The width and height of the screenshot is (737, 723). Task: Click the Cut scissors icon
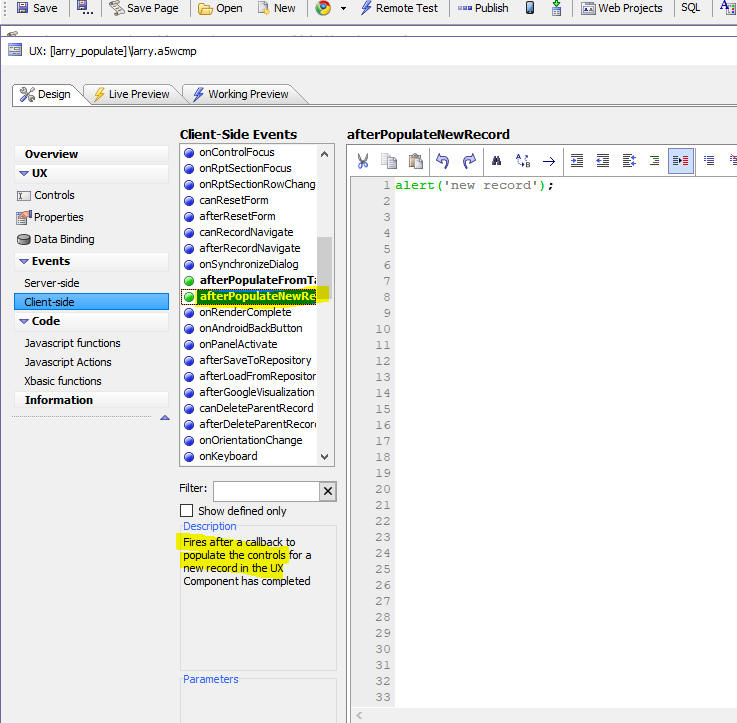click(363, 161)
